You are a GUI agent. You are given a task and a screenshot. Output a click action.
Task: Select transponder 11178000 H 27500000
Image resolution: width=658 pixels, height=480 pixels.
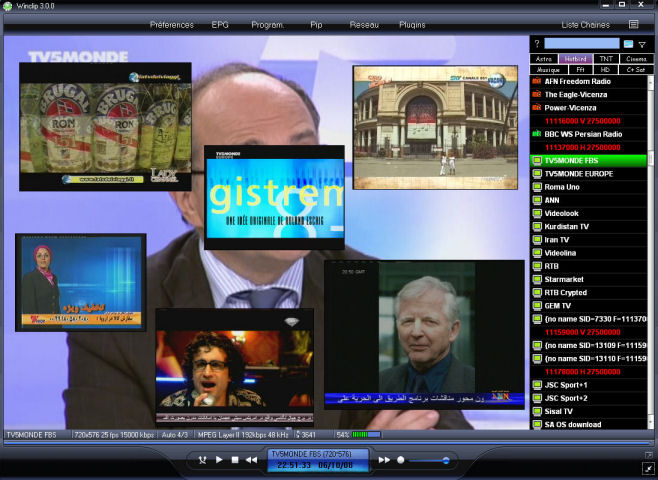tap(582, 372)
